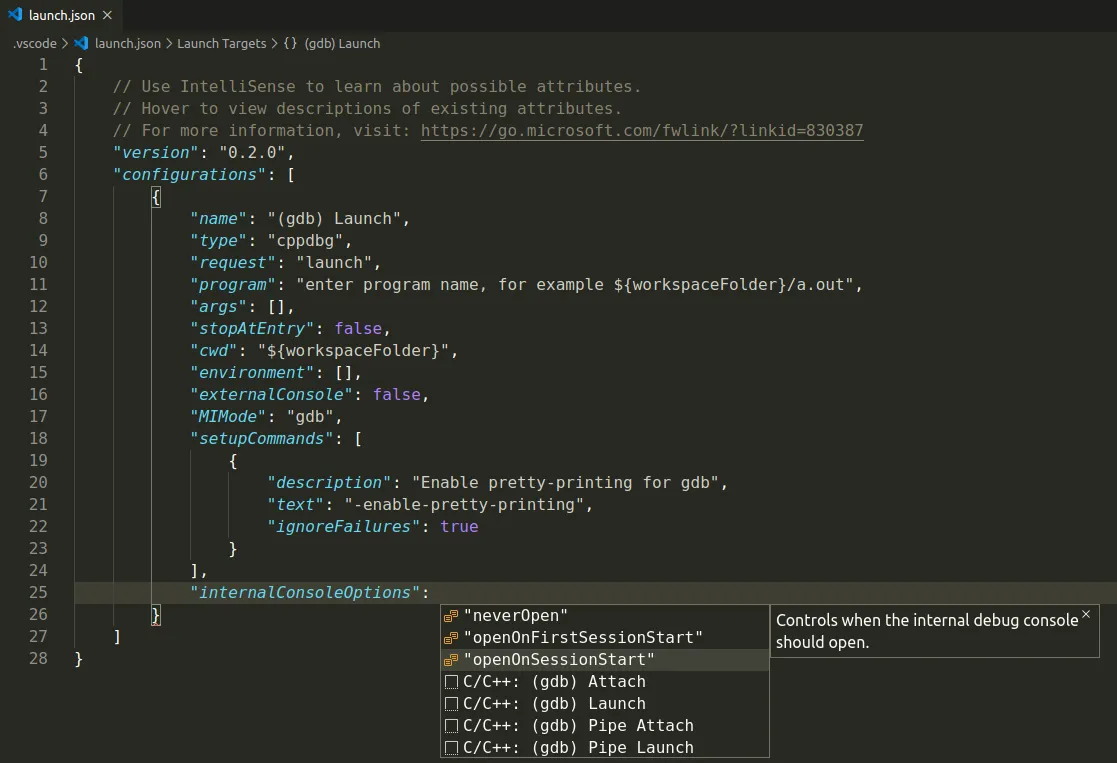Screen dimensions: 1117x763
Task: Click VS Code file icon in breadcrumb
Action: pos(81,43)
